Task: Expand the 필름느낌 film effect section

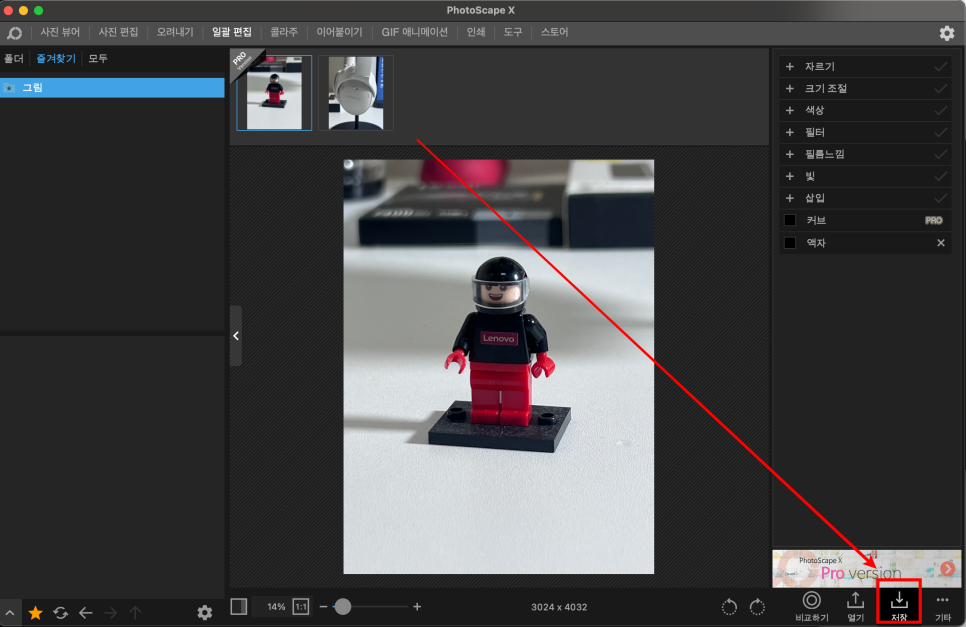Action: pyautogui.click(x=790, y=154)
